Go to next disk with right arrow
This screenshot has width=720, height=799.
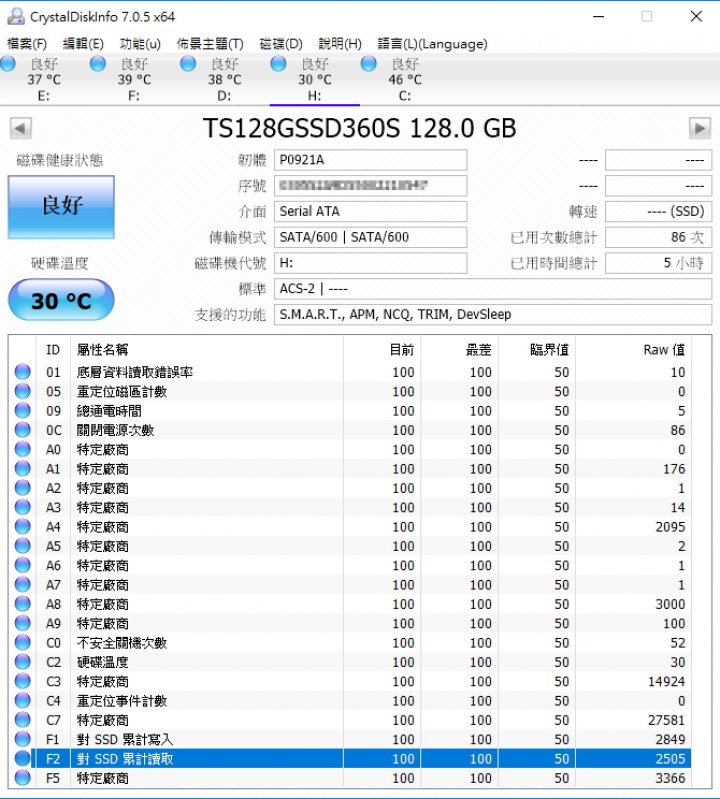pos(700,128)
